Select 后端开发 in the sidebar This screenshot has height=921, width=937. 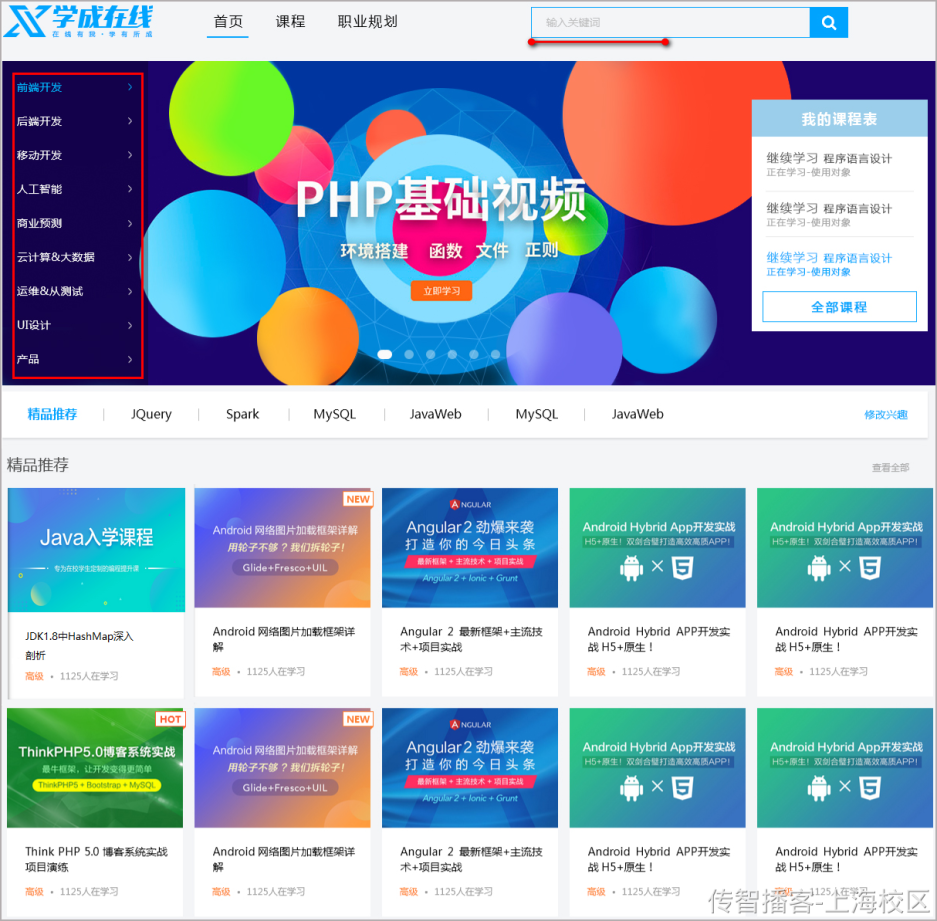(39, 121)
